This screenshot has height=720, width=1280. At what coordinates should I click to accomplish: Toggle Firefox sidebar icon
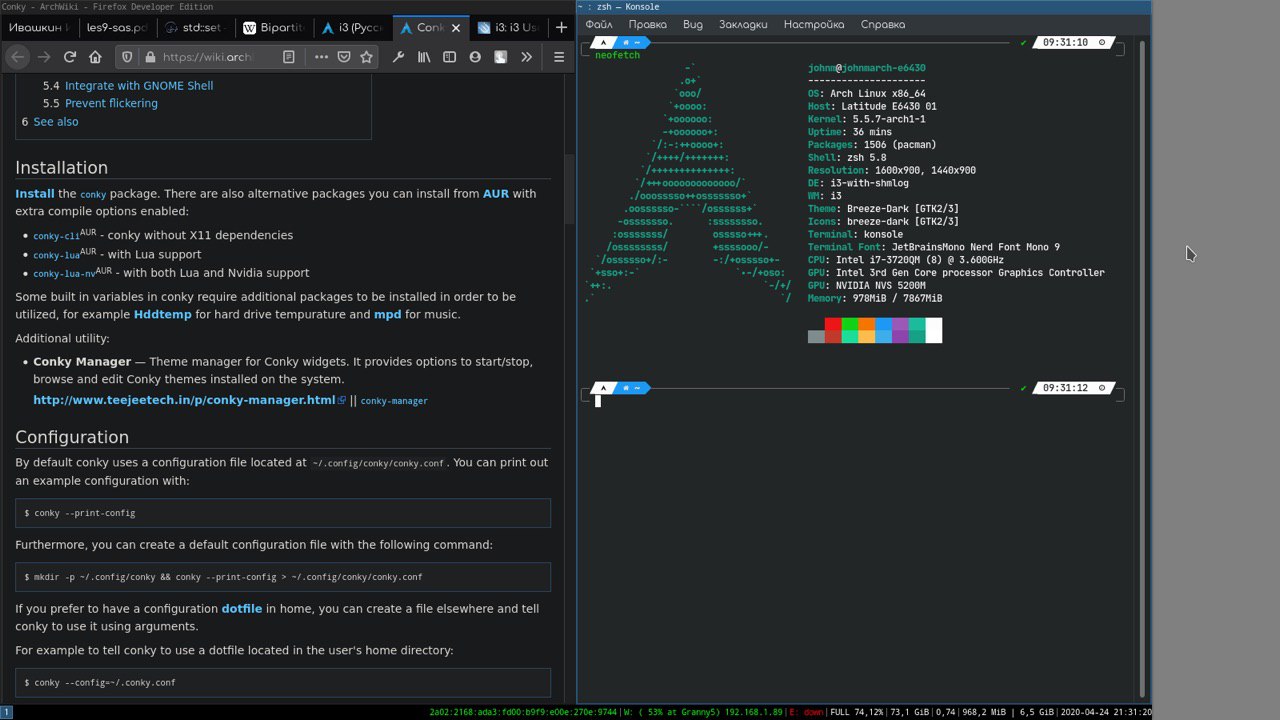pos(450,57)
